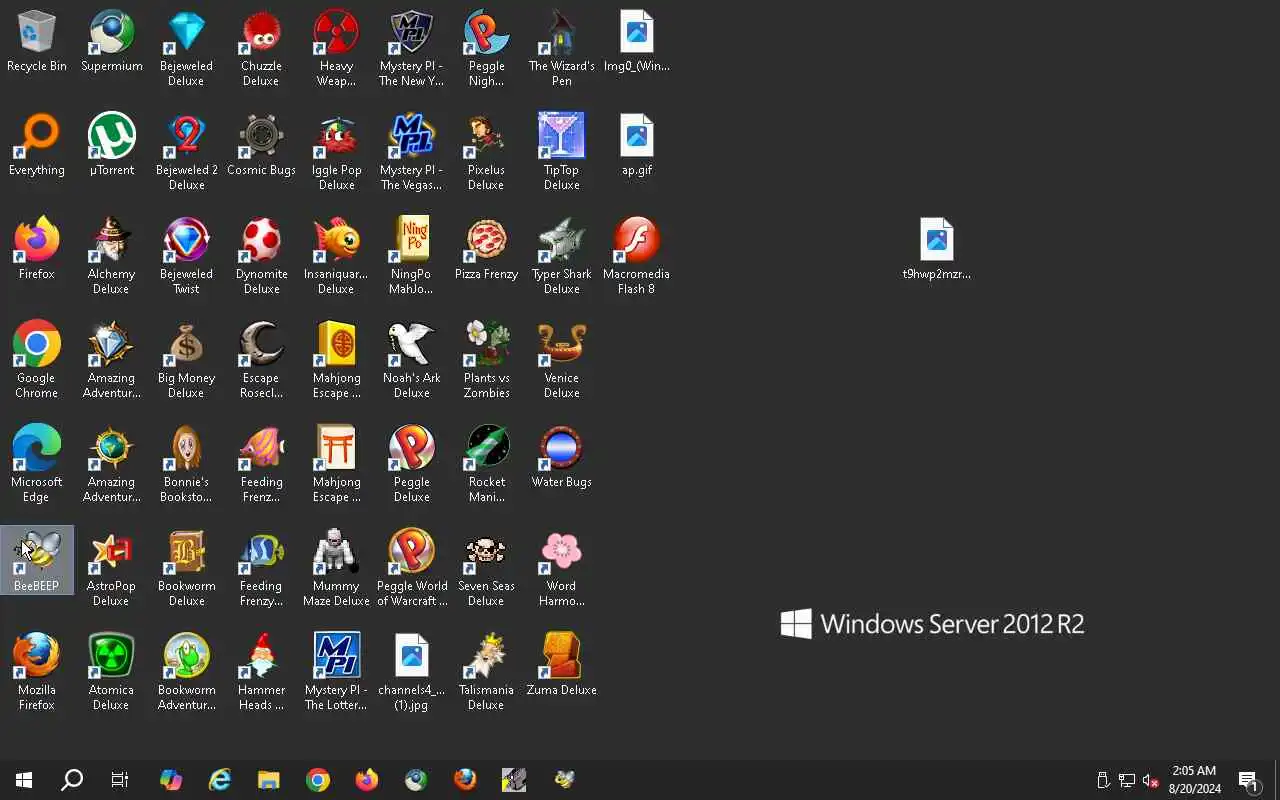Select the Word Harmony flower icon

[x=561, y=569]
